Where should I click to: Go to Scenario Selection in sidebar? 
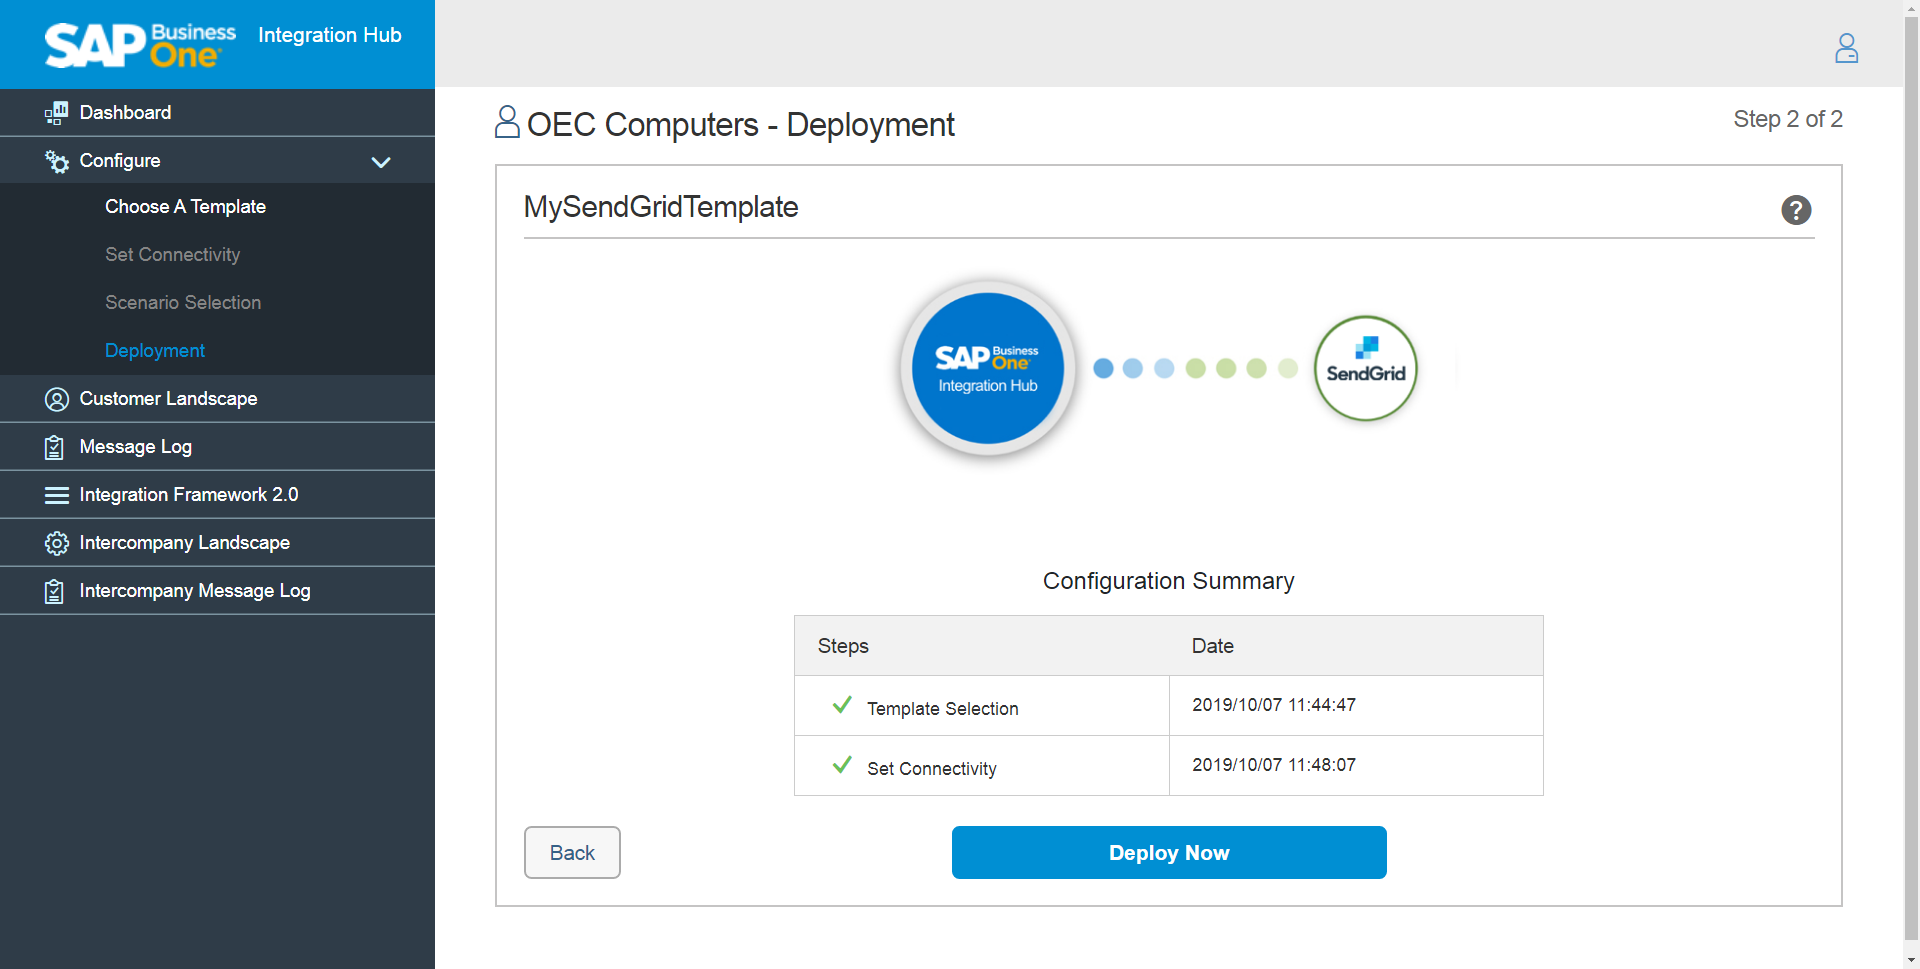(183, 303)
